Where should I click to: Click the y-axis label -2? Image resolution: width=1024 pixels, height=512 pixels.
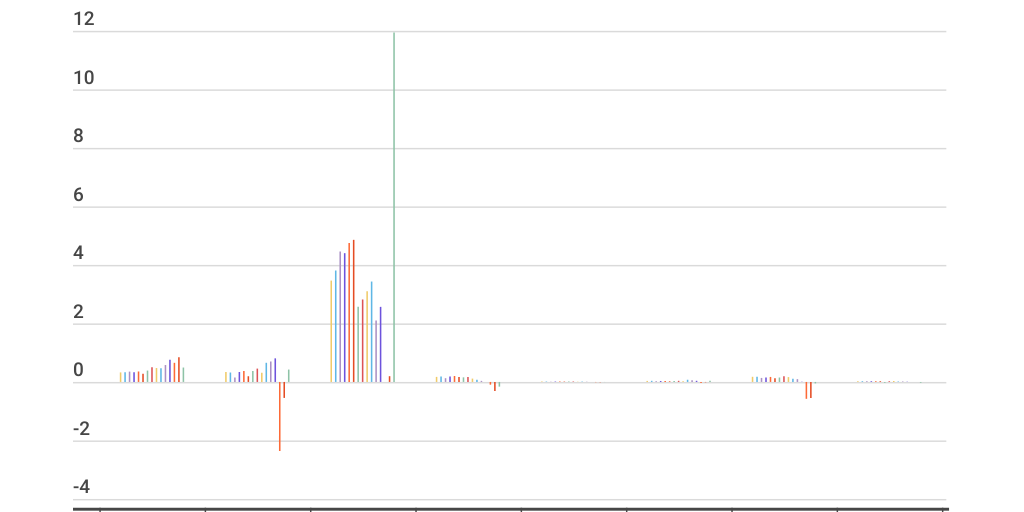[82, 429]
